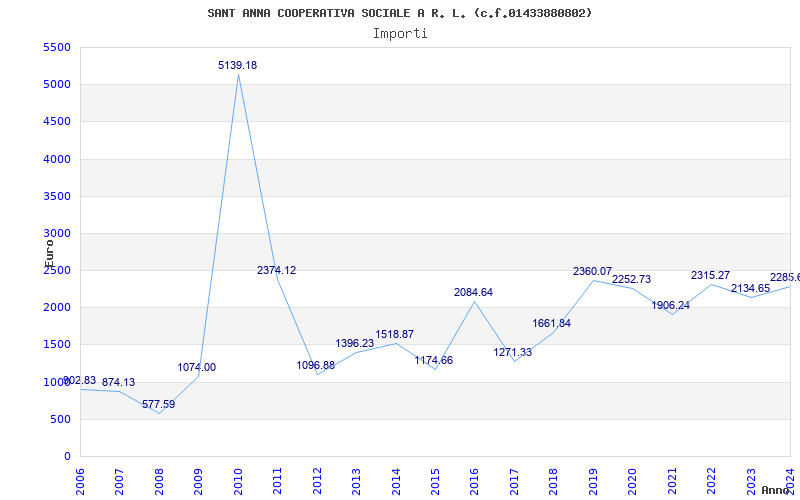Click the x-axis year 2011
This screenshot has height=500, width=800.
coord(277,482)
